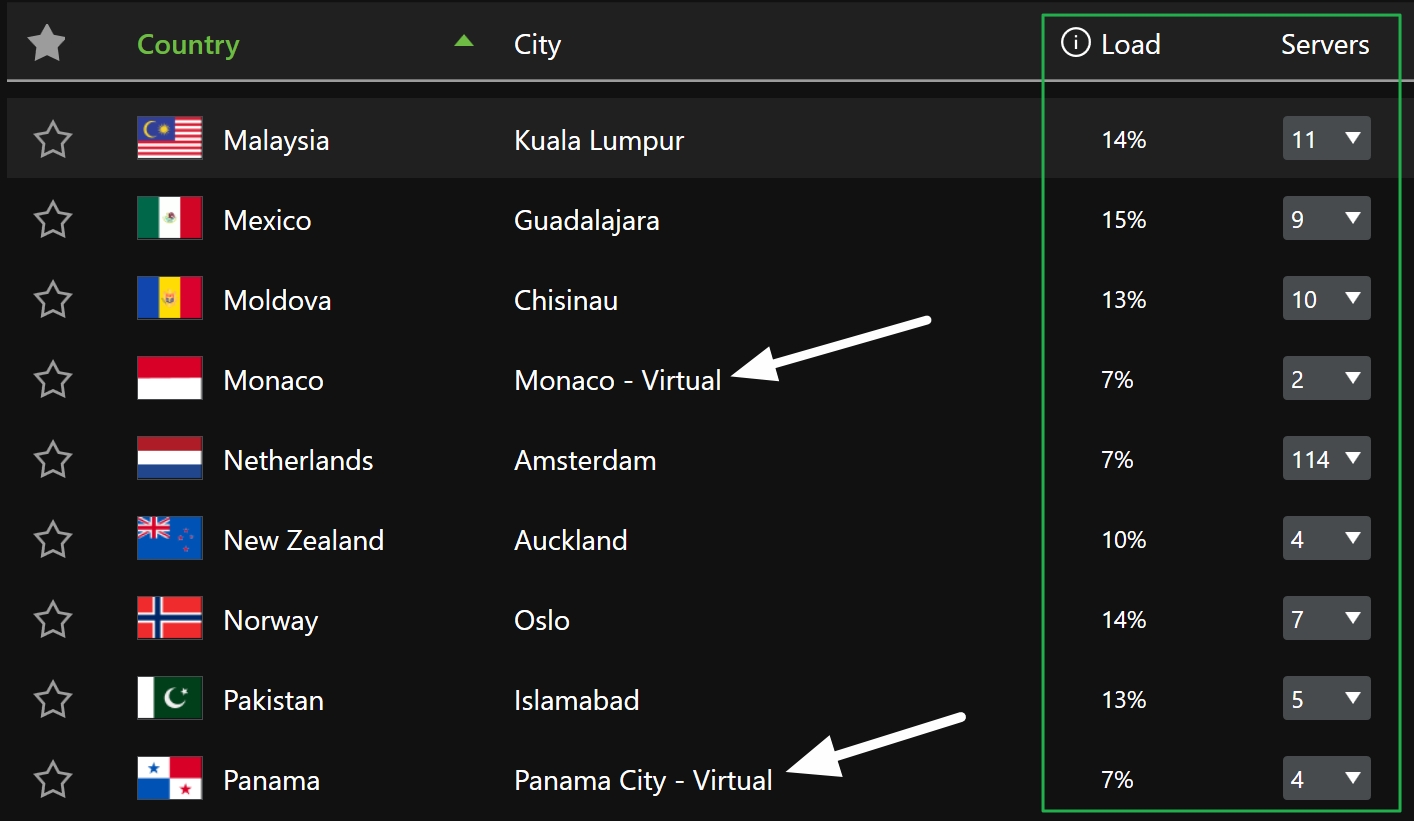Click the Norway flag icon
The height and width of the screenshot is (821, 1414).
click(x=169, y=619)
